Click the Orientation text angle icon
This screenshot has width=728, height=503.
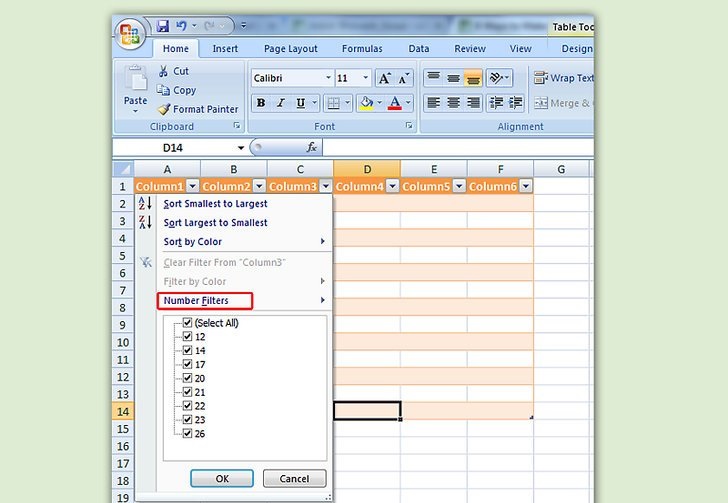[496, 78]
